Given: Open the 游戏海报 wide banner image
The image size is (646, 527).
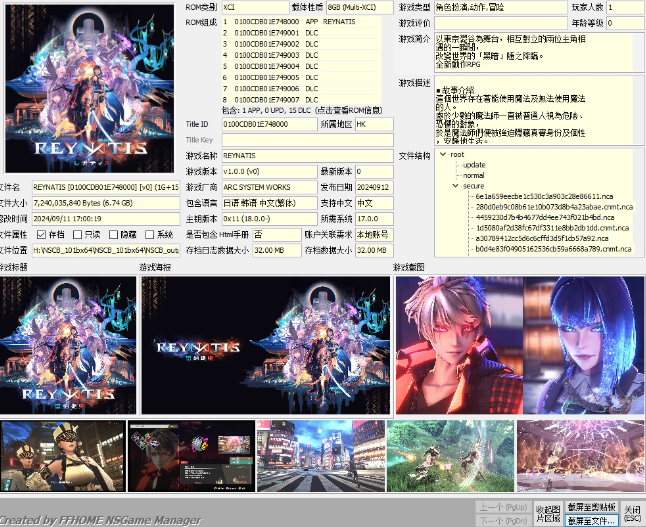Looking at the screenshot, I should tap(266, 345).
